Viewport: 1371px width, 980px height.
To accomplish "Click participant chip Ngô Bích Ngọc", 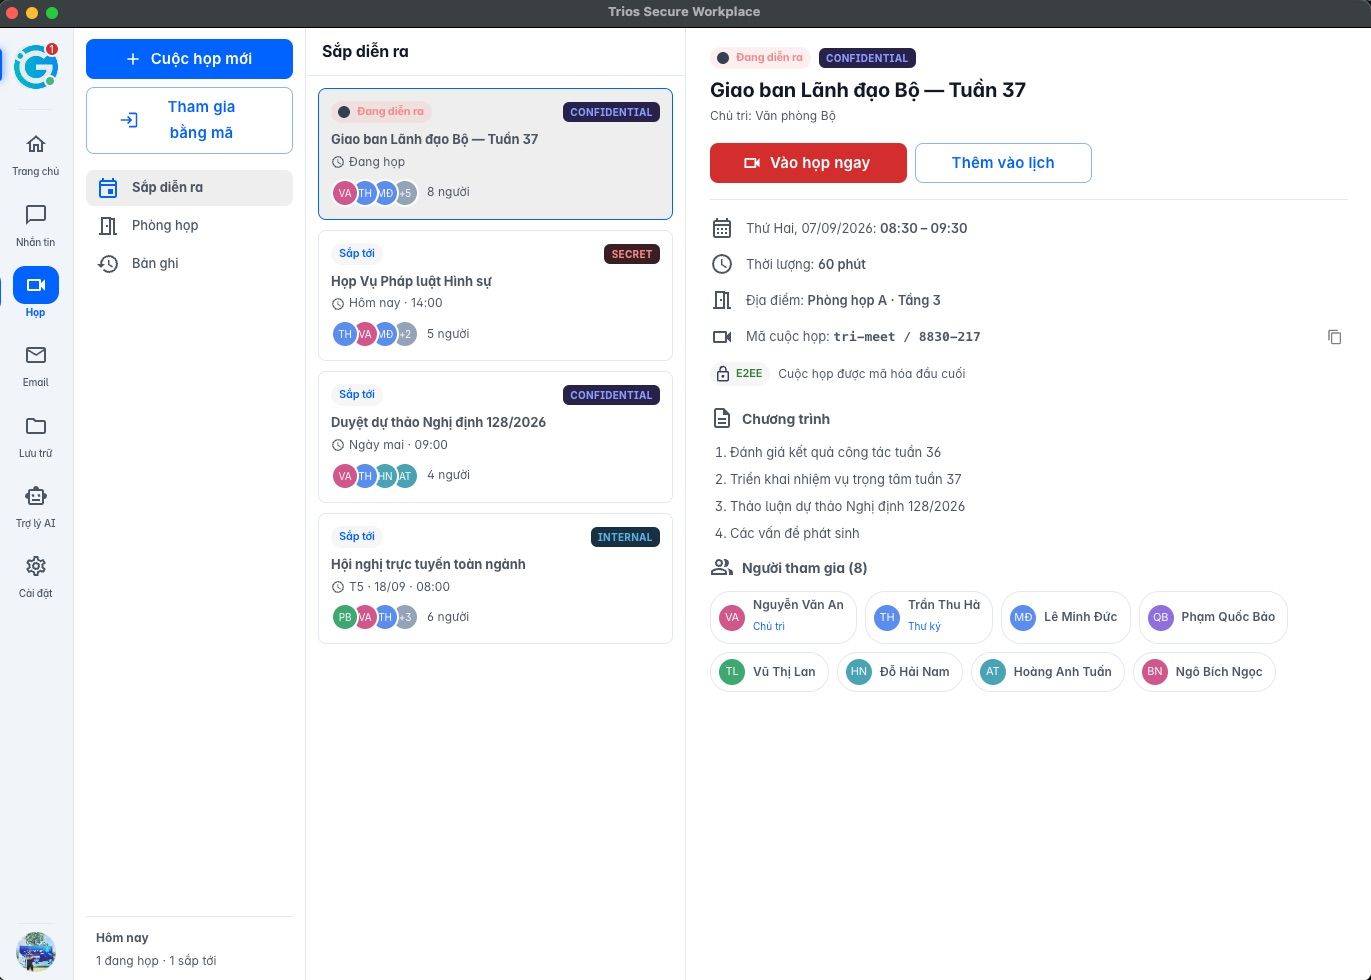I will (1204, 672).
